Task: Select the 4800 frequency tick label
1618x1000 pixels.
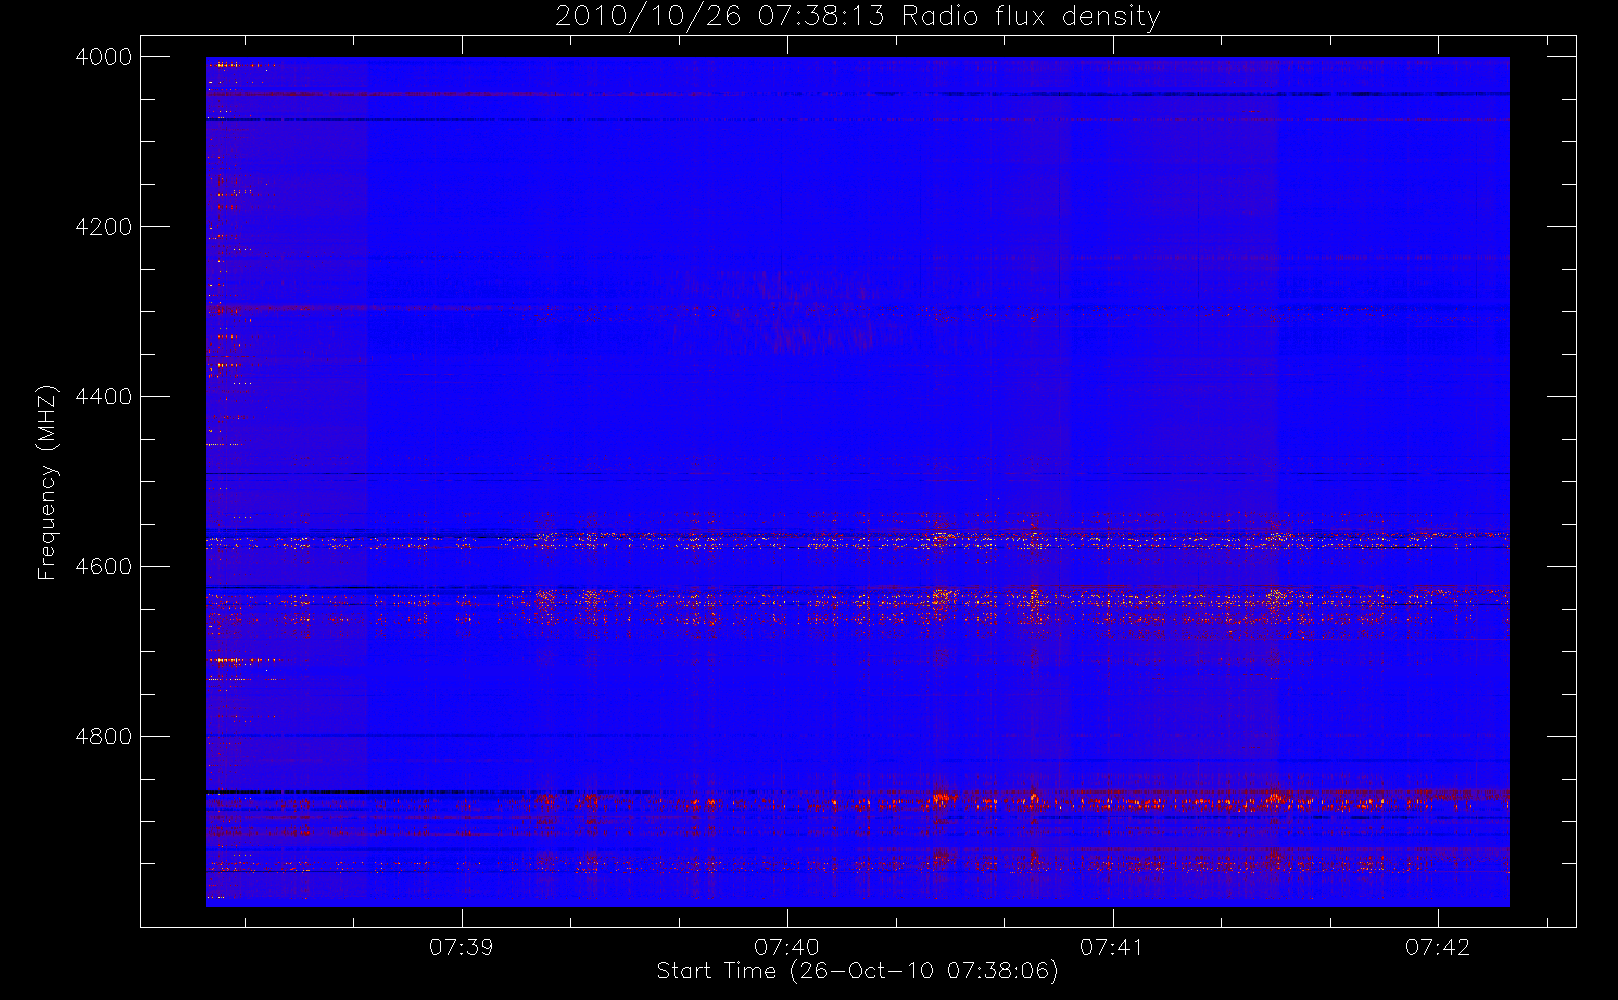Action: click(104, 737)
